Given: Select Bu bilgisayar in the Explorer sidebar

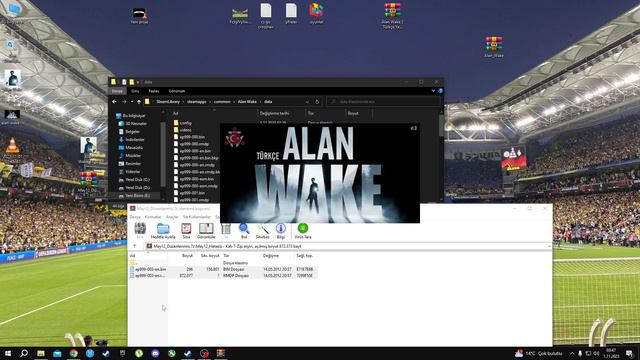Looking at the screenshot, I should [x=131, y=116].
